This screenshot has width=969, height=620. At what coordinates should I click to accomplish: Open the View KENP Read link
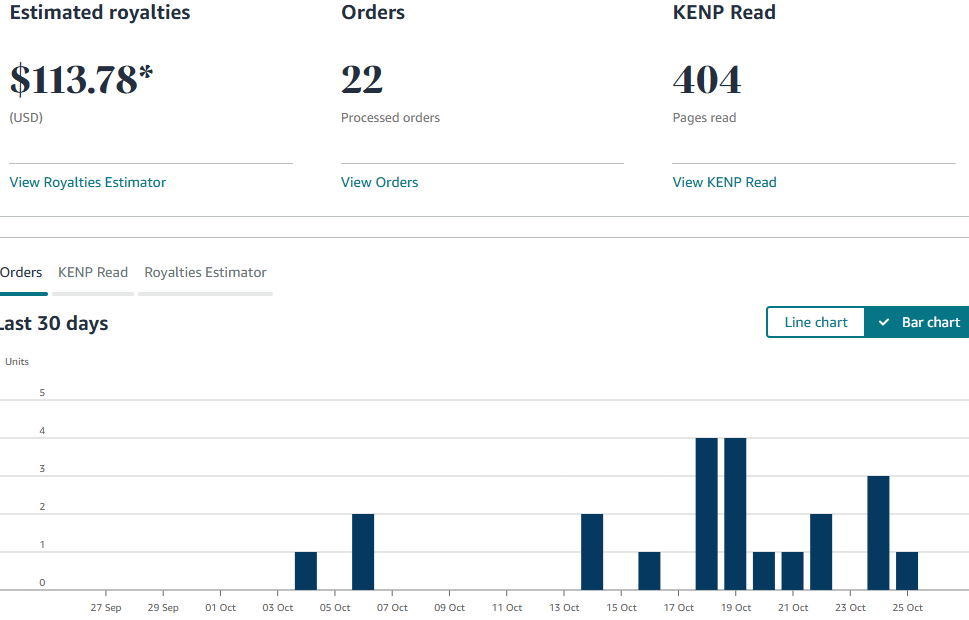tap(724, 182)
